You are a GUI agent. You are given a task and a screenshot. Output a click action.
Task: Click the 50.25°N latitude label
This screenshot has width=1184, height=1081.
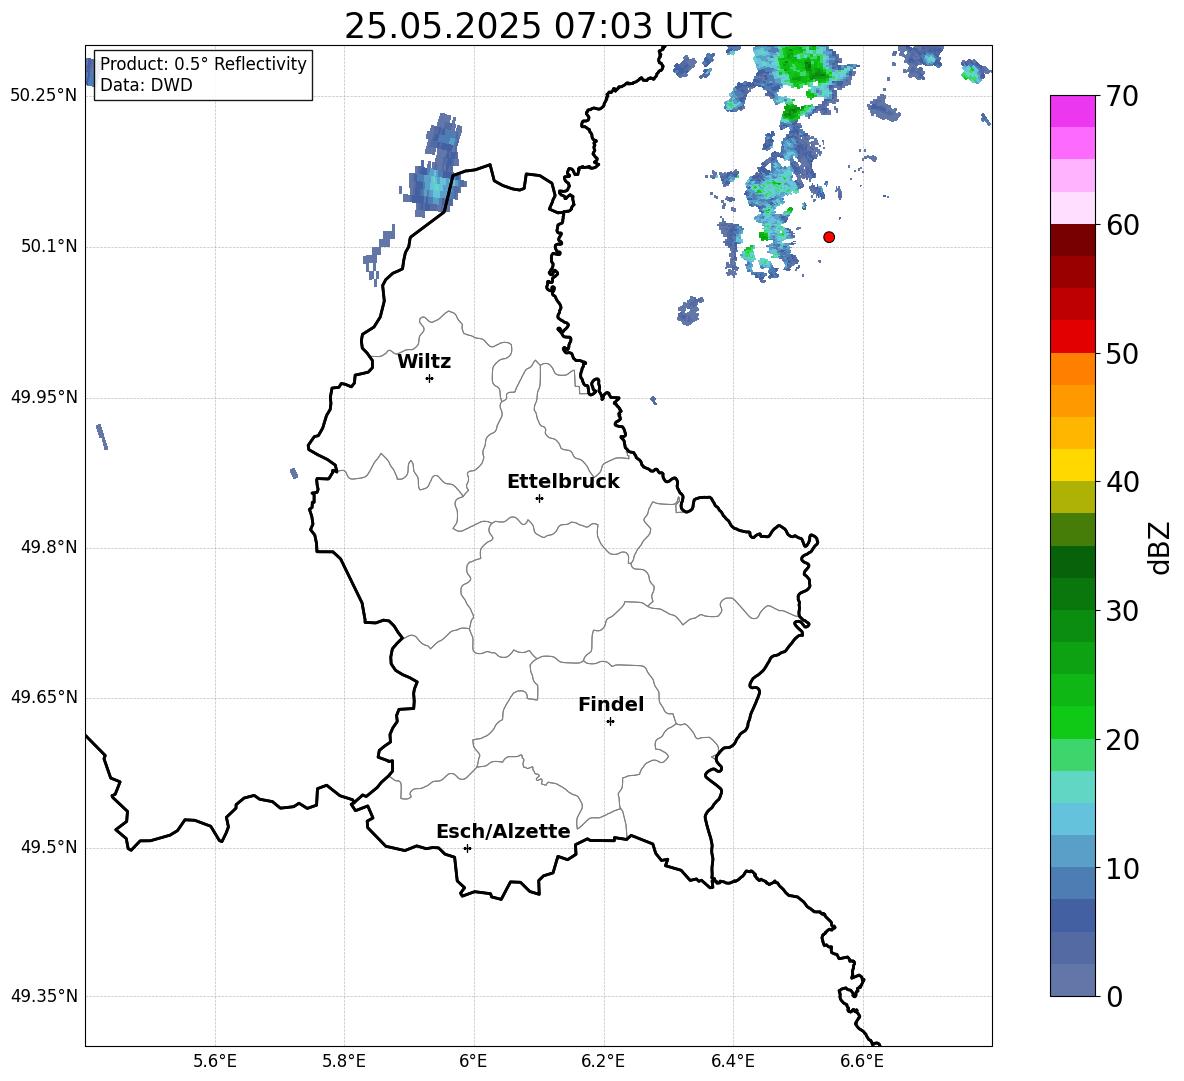click(x=44, y=96)
